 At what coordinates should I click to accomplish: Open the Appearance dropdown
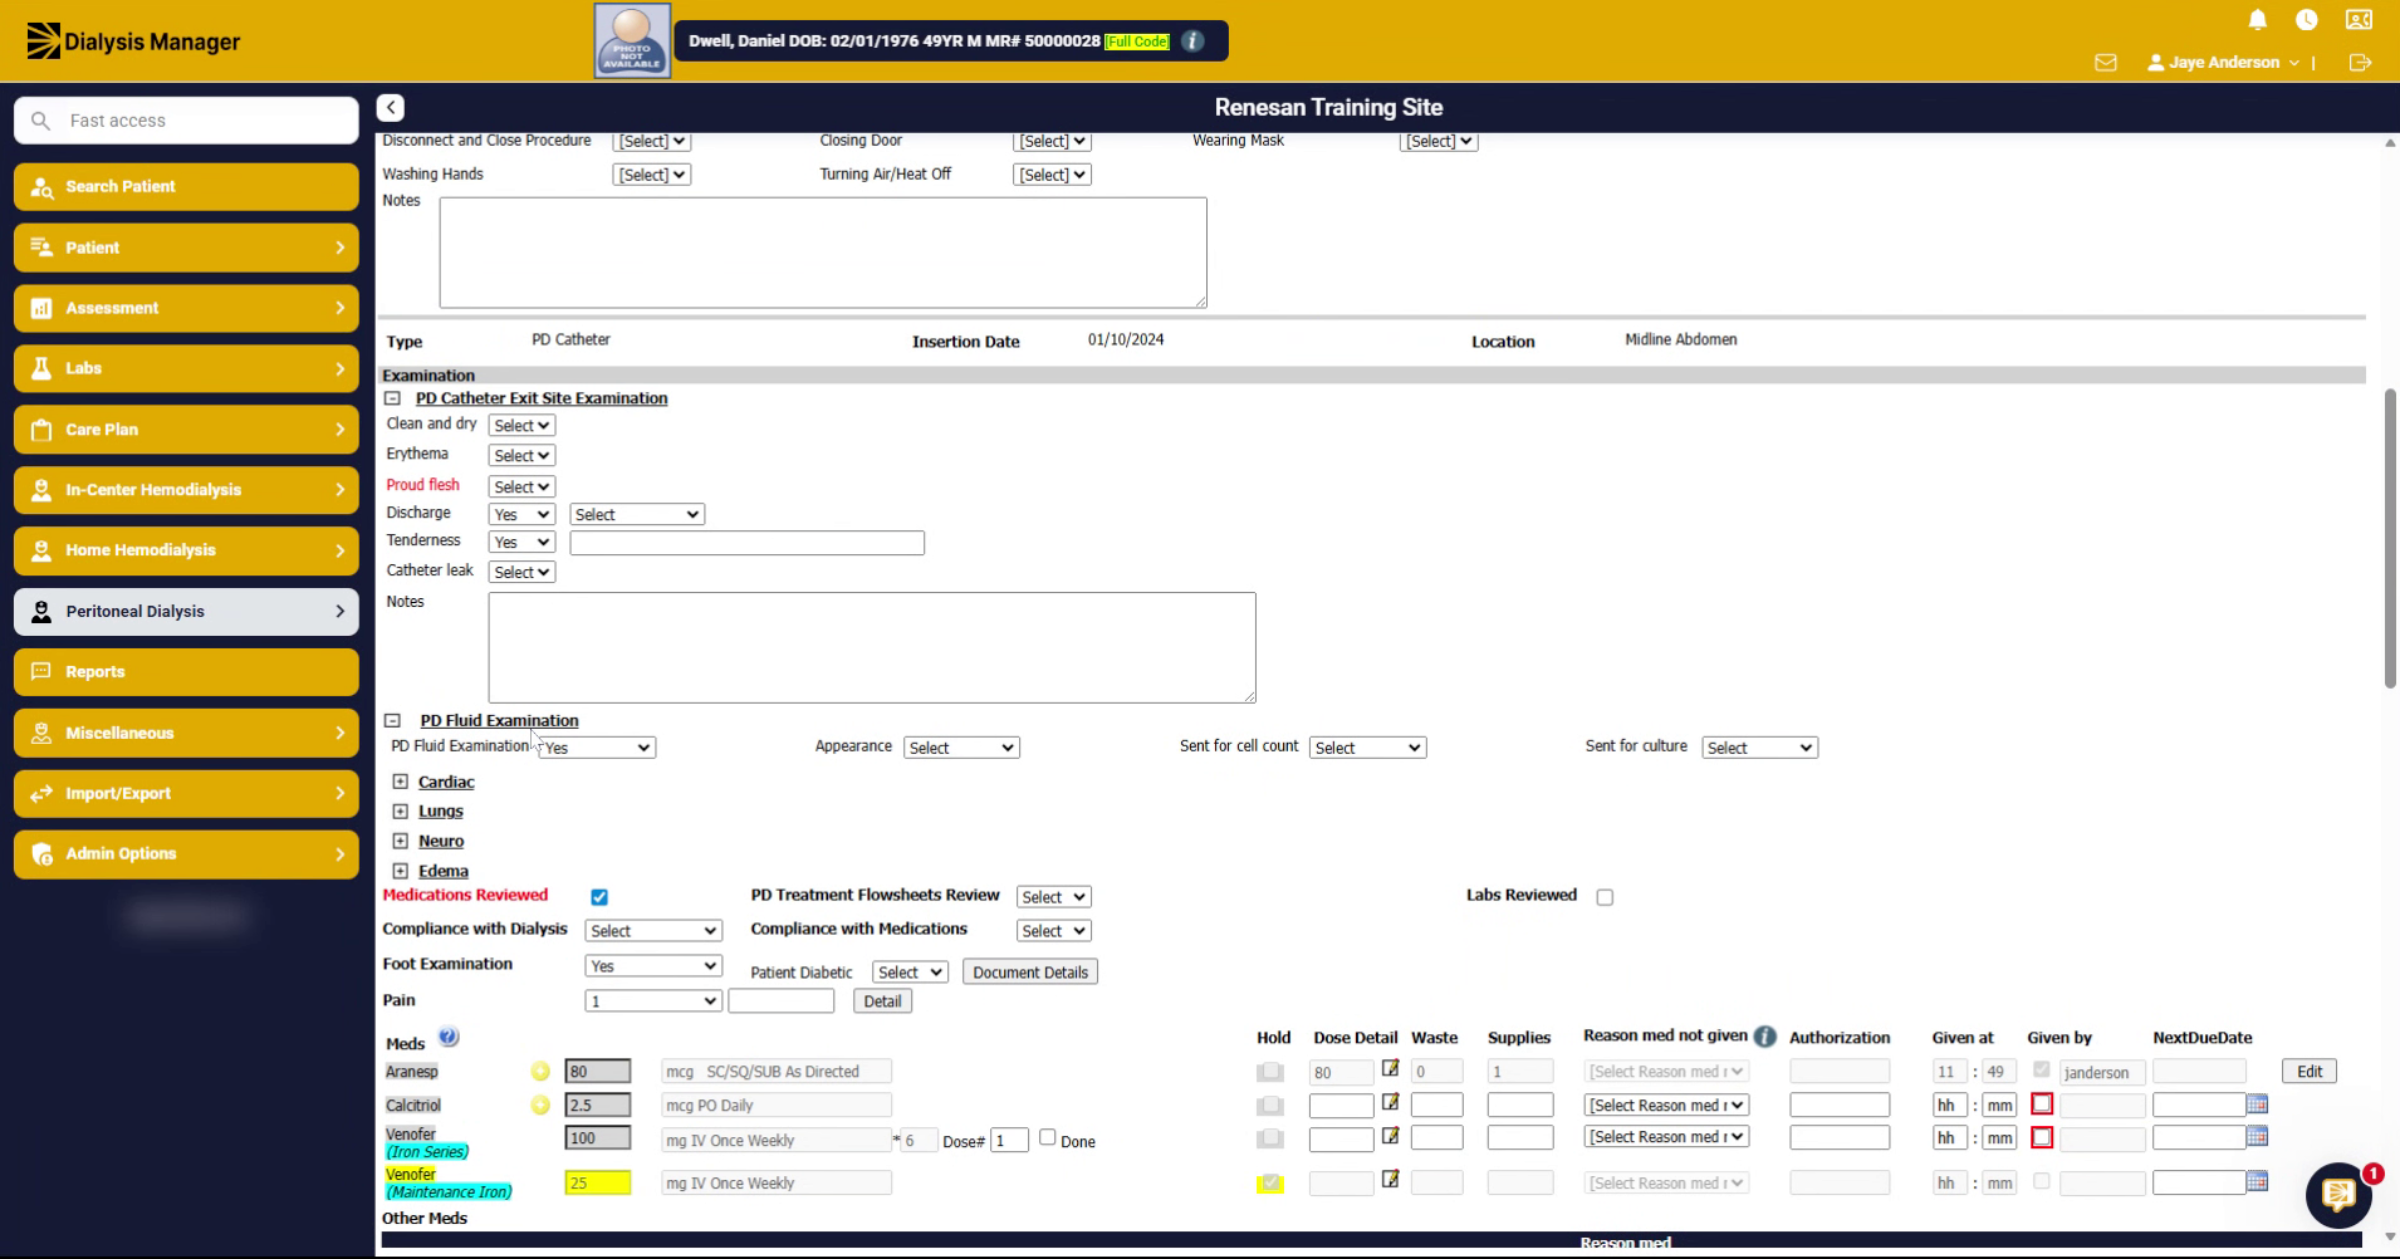click(x=961, y=747)
